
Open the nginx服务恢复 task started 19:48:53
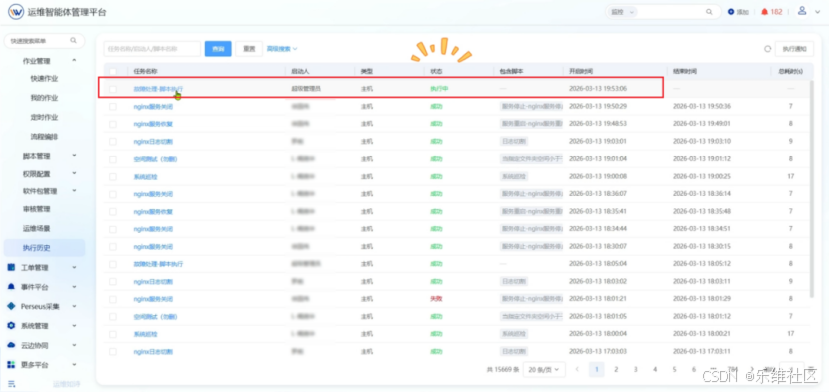(x=153, y=124)
